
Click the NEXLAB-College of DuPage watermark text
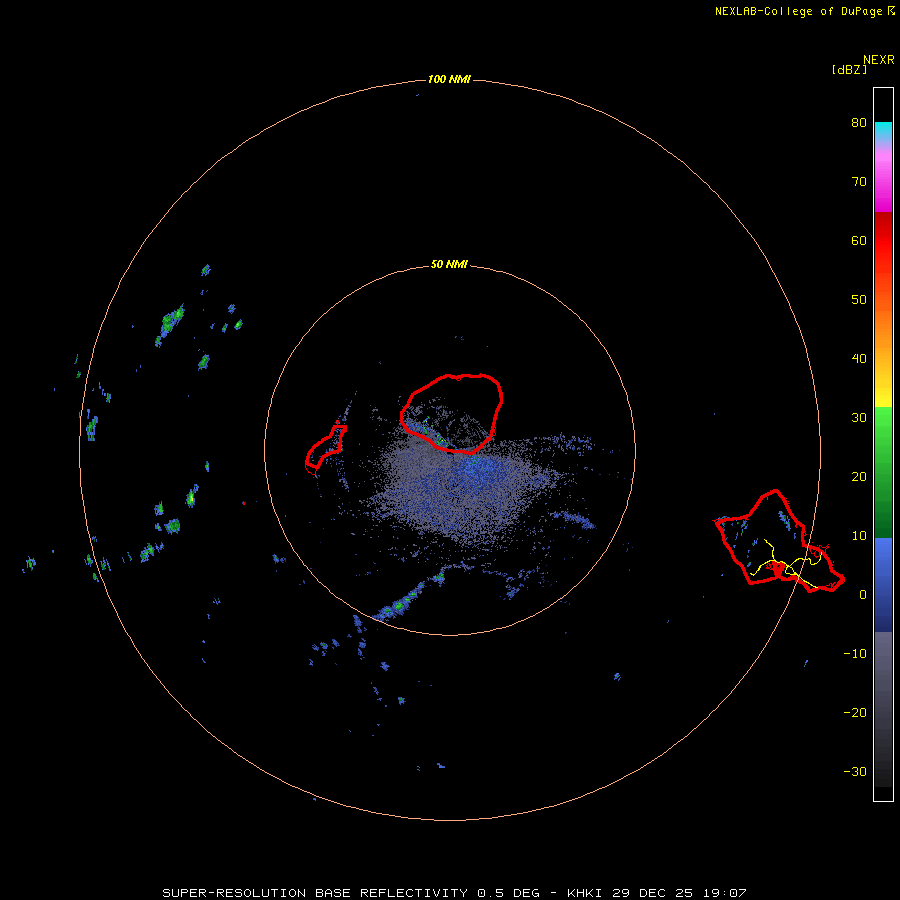click(800, 11)
